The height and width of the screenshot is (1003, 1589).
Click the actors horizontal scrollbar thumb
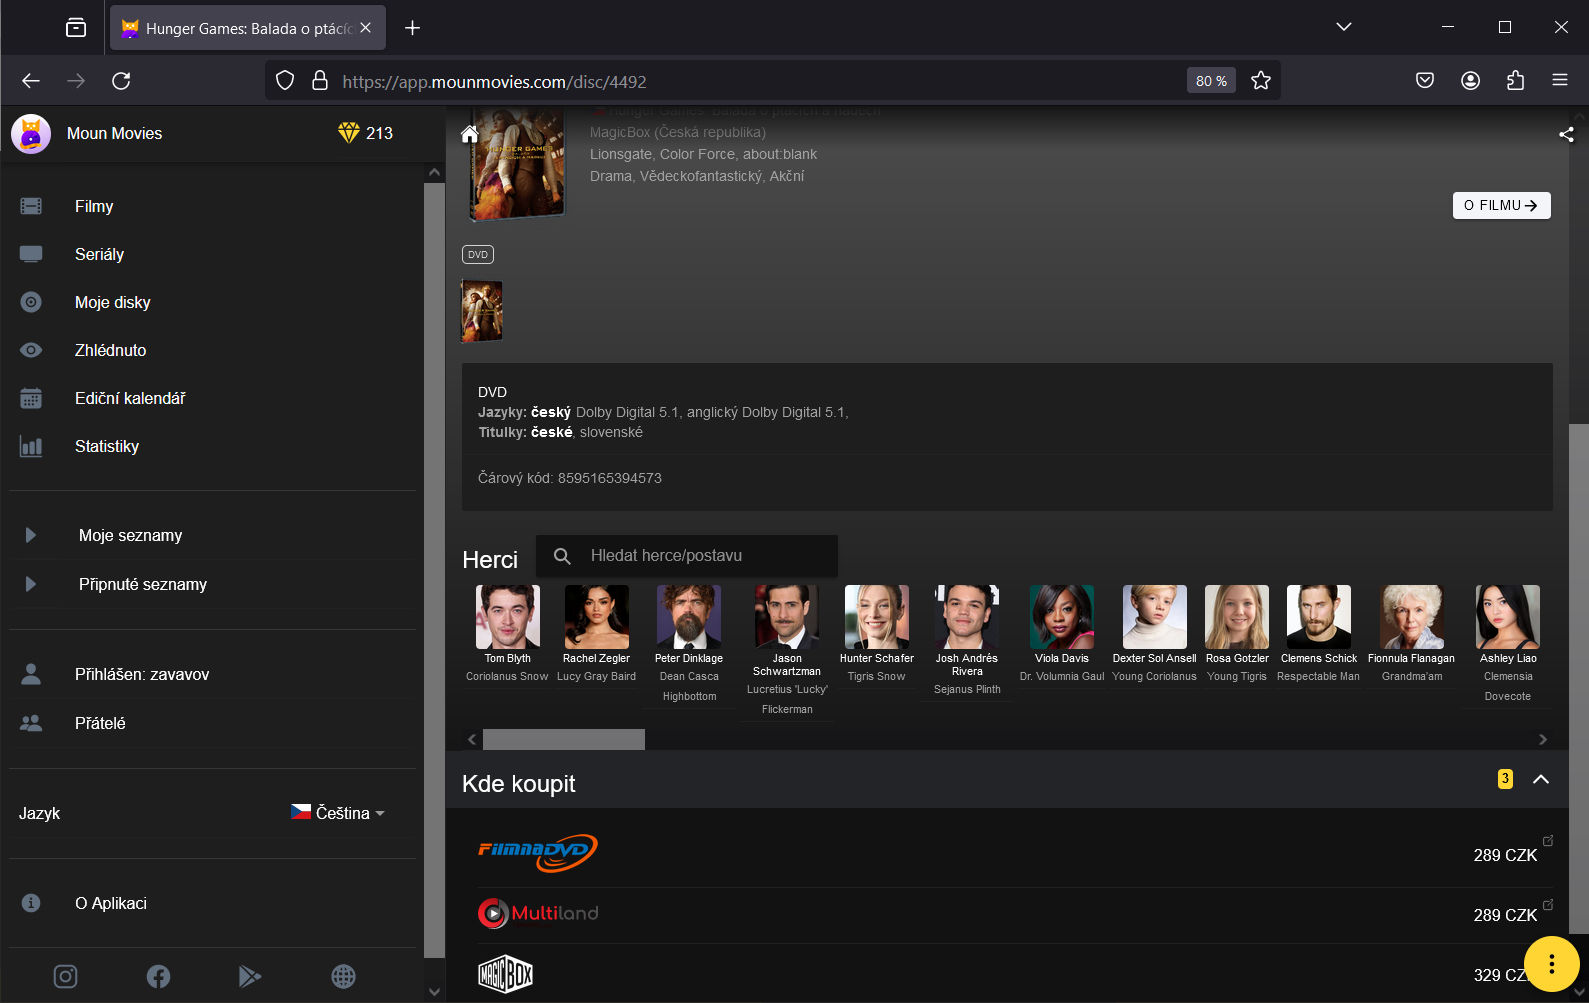(x=564, y=739)
